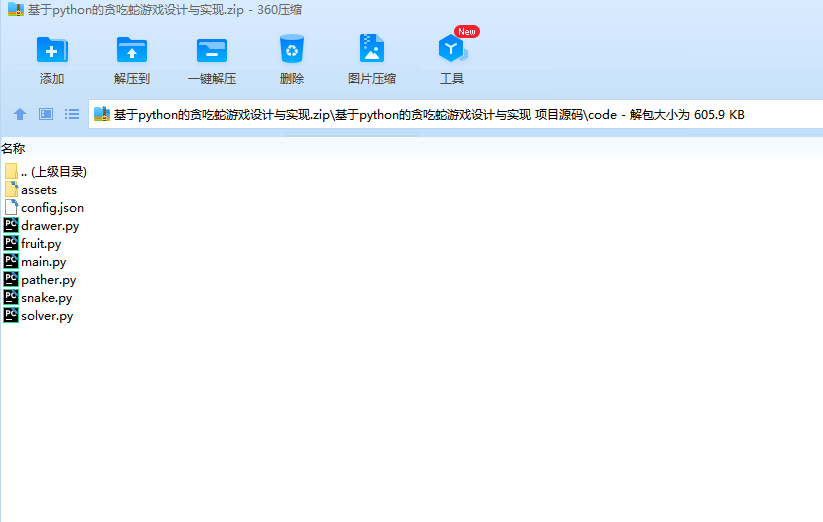Screen dimensions: 823x522
Task: Click the PyCharm icon of solver.py
Action: pos(11,315)
